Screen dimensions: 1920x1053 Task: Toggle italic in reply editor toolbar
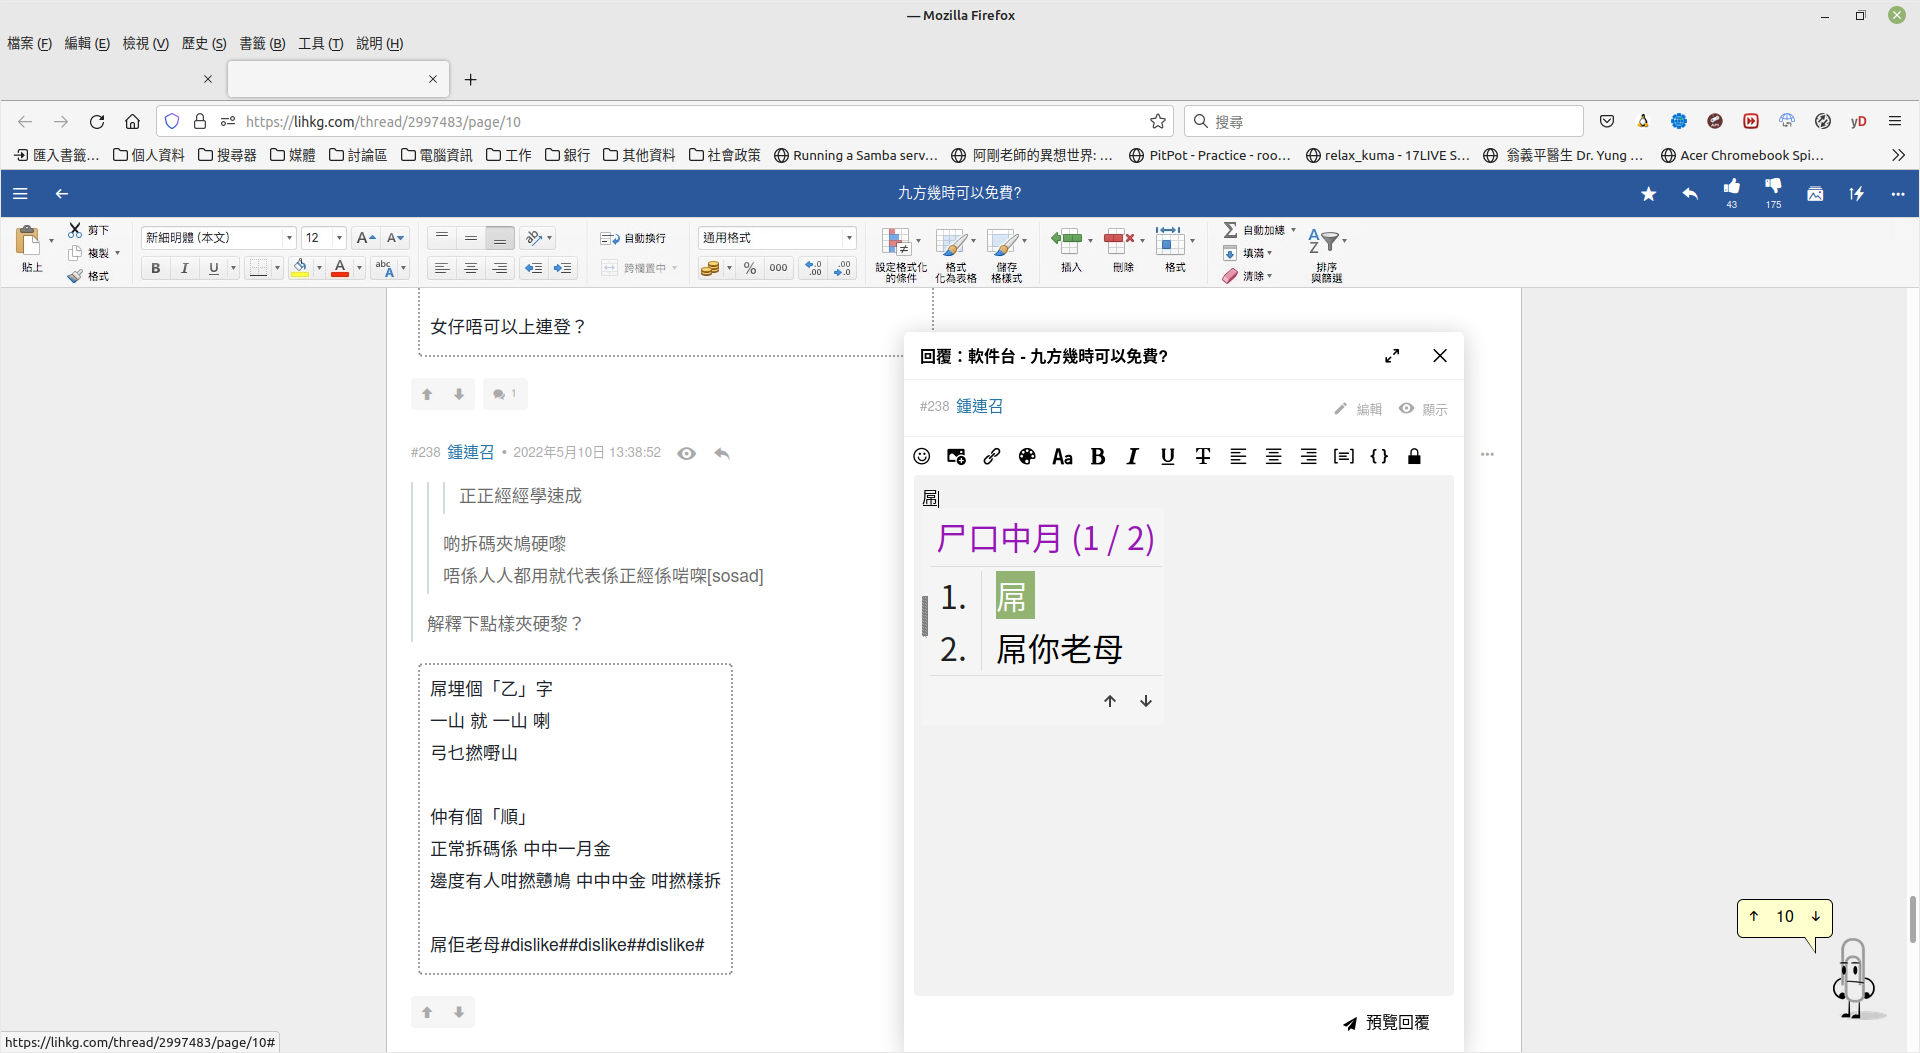1132,456
